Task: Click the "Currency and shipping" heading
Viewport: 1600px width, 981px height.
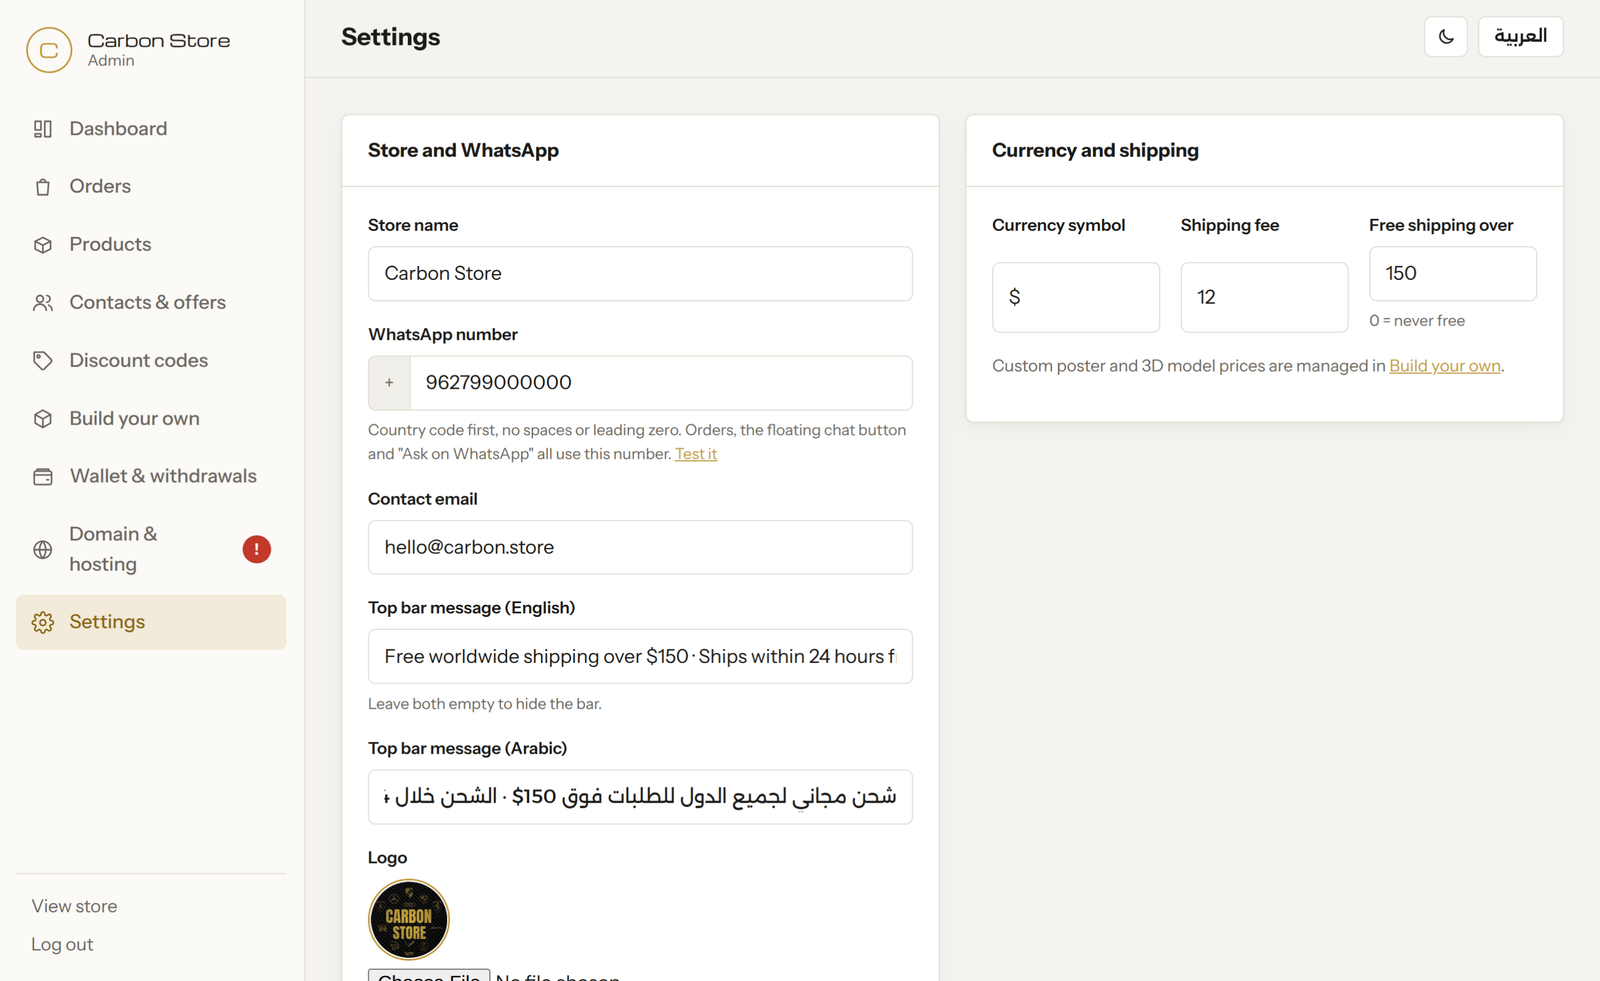Action: tap(1095, 150)
